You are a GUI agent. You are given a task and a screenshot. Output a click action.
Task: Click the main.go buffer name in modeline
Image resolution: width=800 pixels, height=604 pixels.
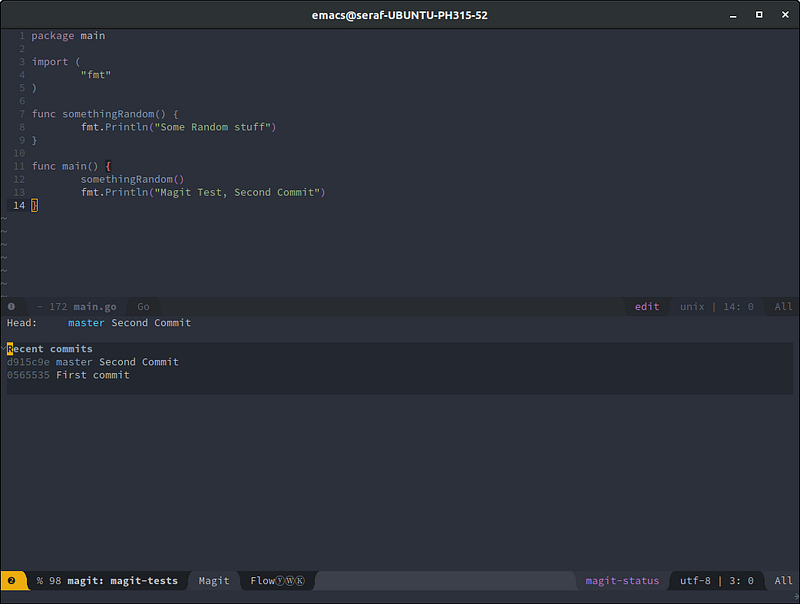point(94,307)
